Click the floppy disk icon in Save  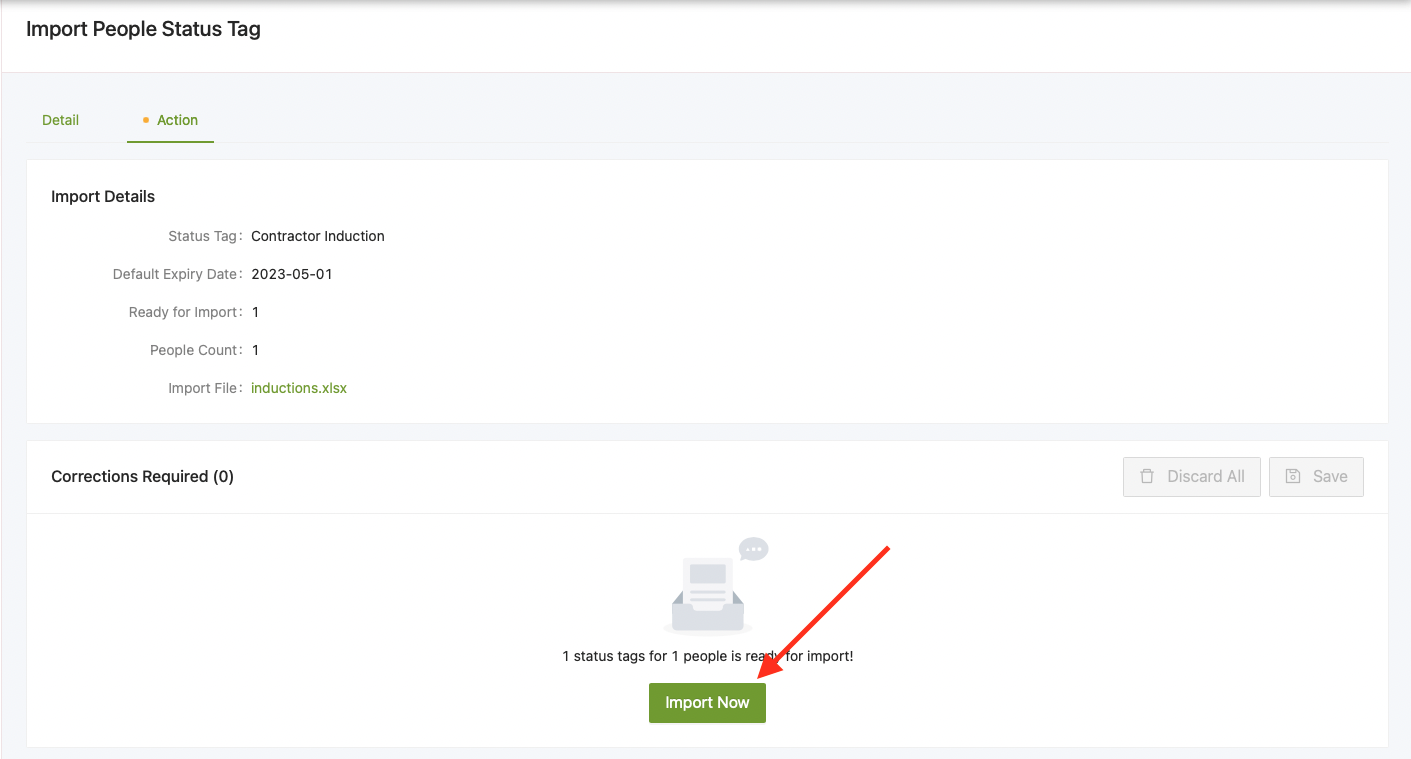tap(1293, 477)
